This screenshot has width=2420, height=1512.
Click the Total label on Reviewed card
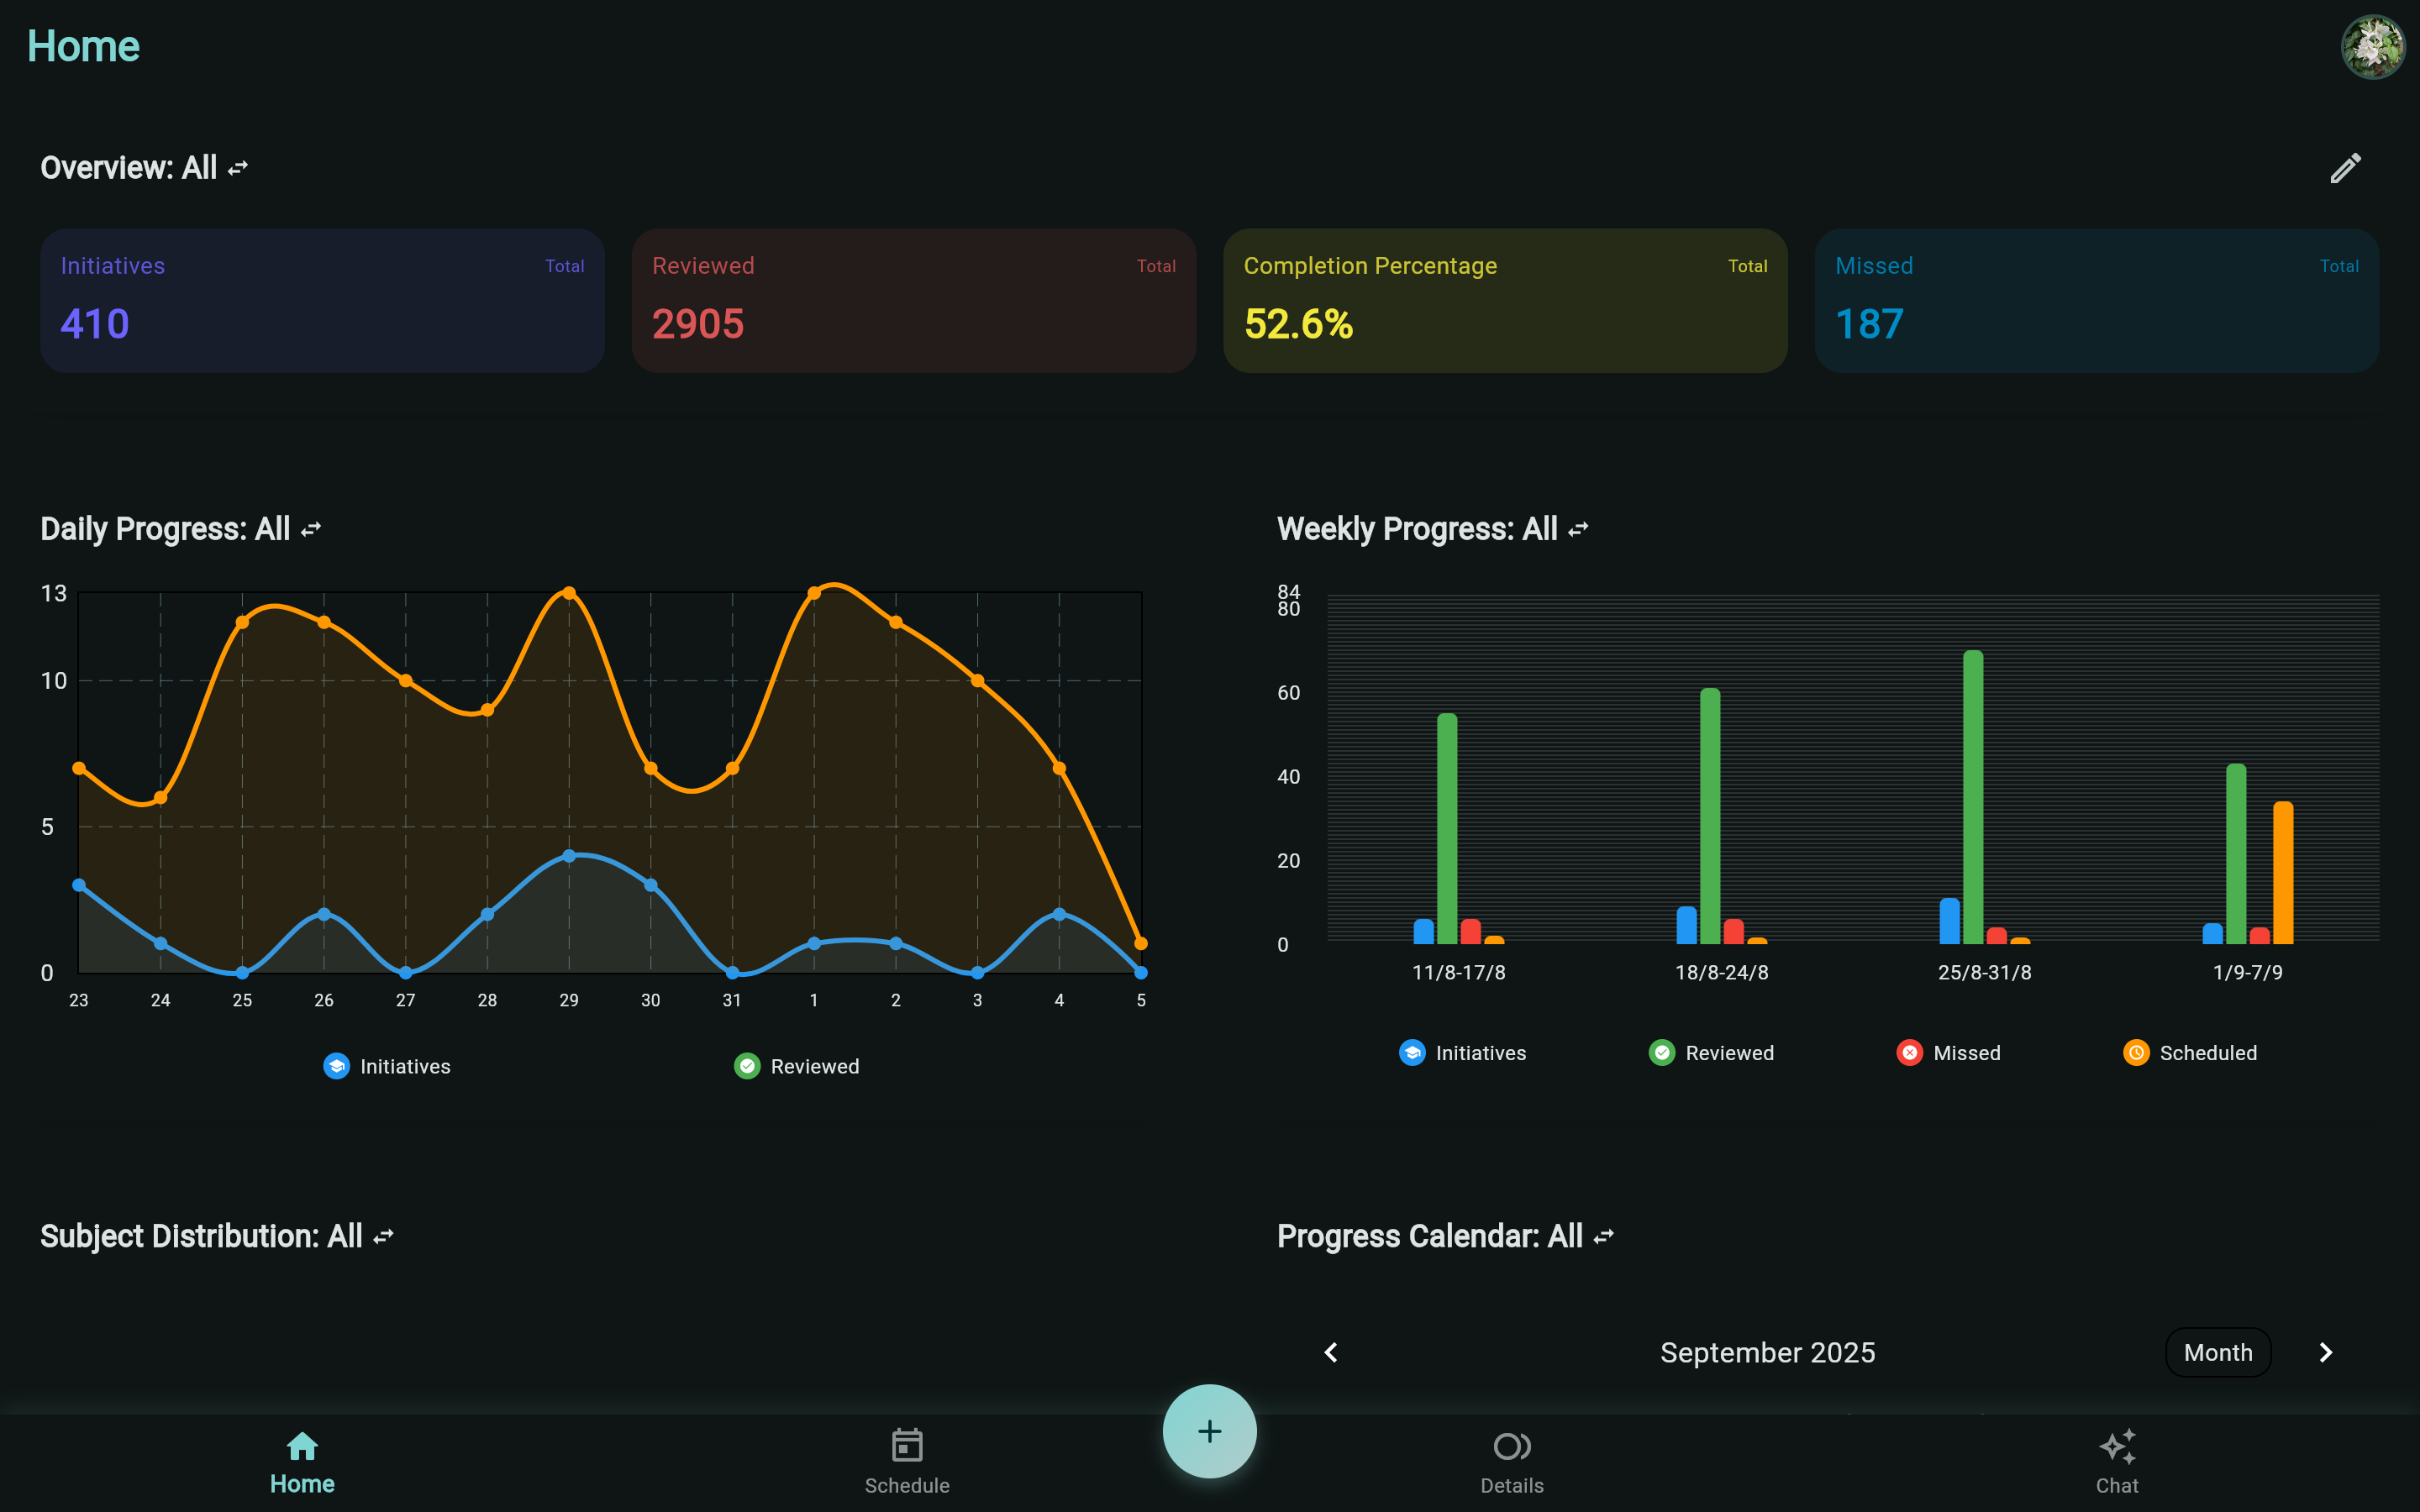pyautogui.click(x=1156, y=266)
